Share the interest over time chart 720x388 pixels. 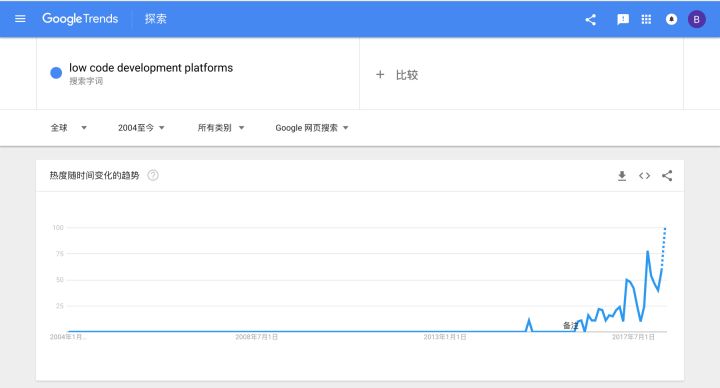coord(667,176)
